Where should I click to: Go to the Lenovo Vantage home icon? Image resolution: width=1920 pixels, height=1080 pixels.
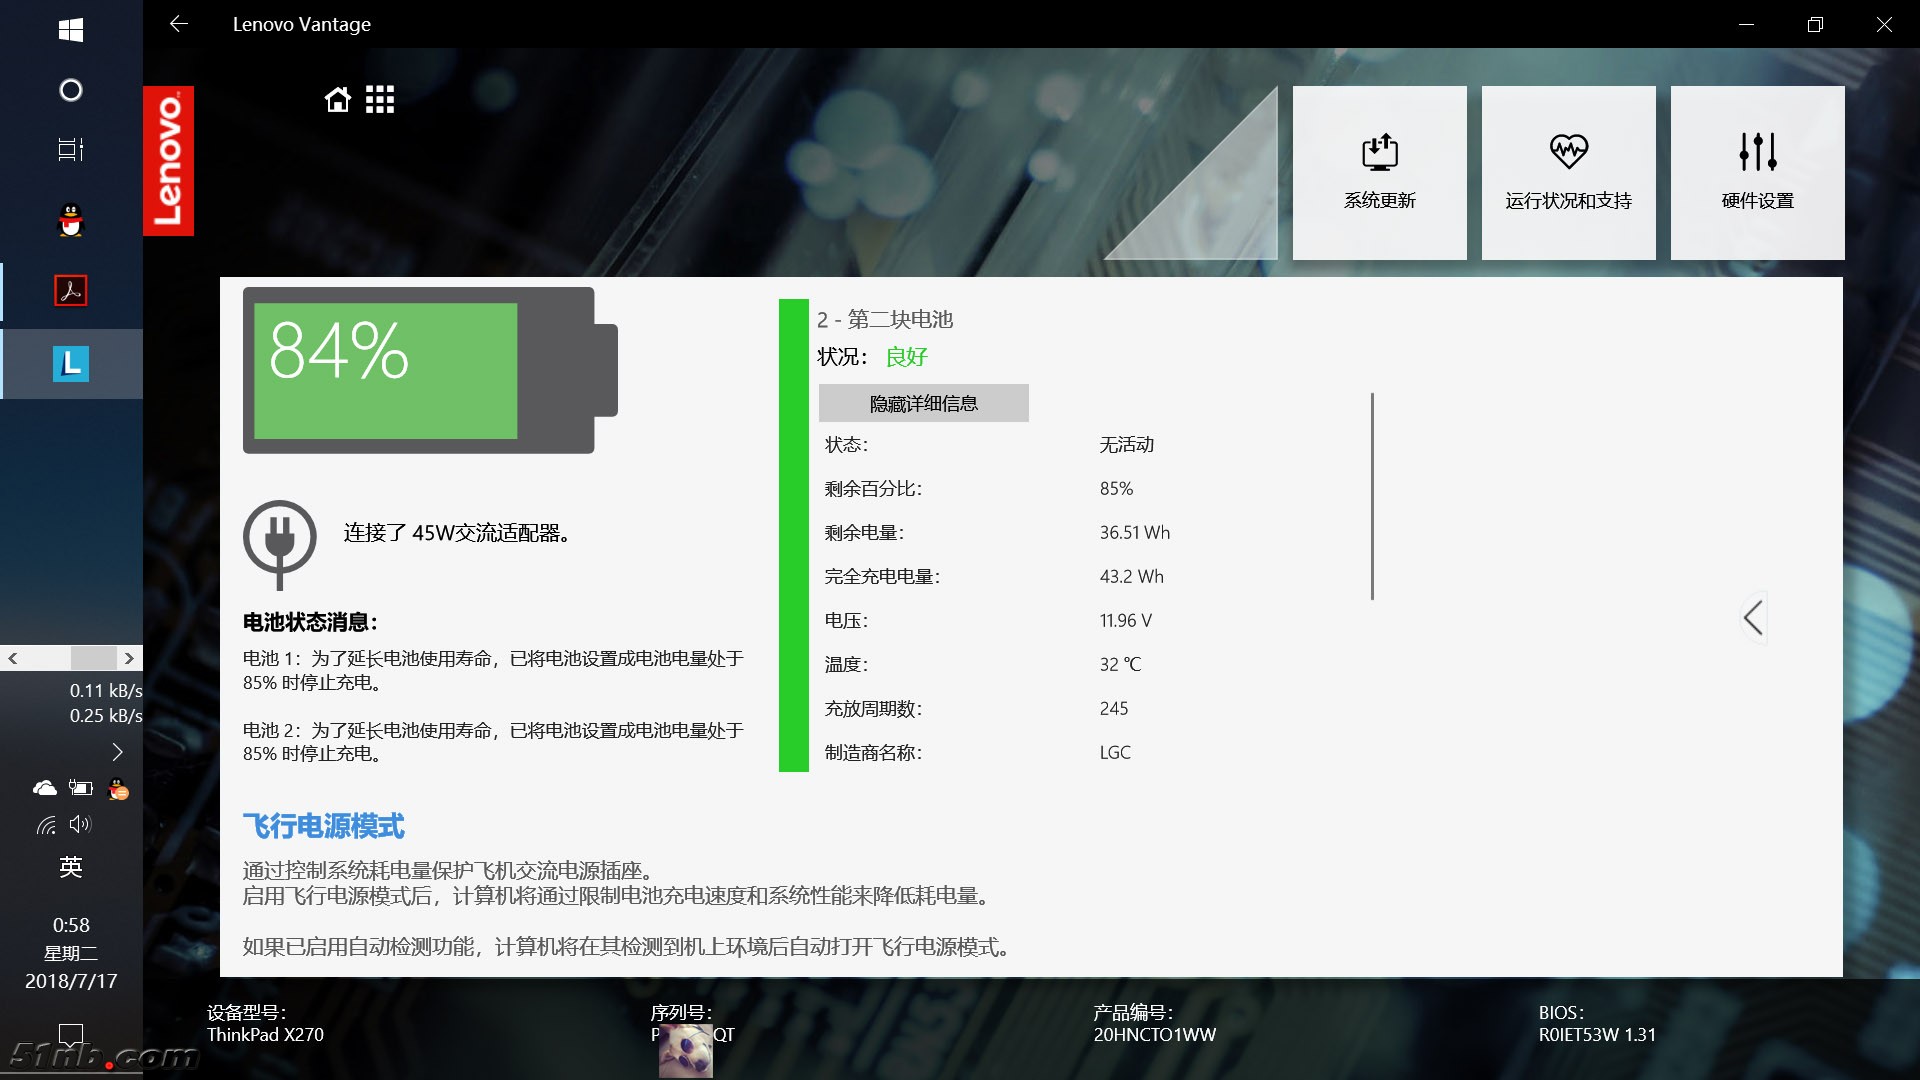pos(338,100)
